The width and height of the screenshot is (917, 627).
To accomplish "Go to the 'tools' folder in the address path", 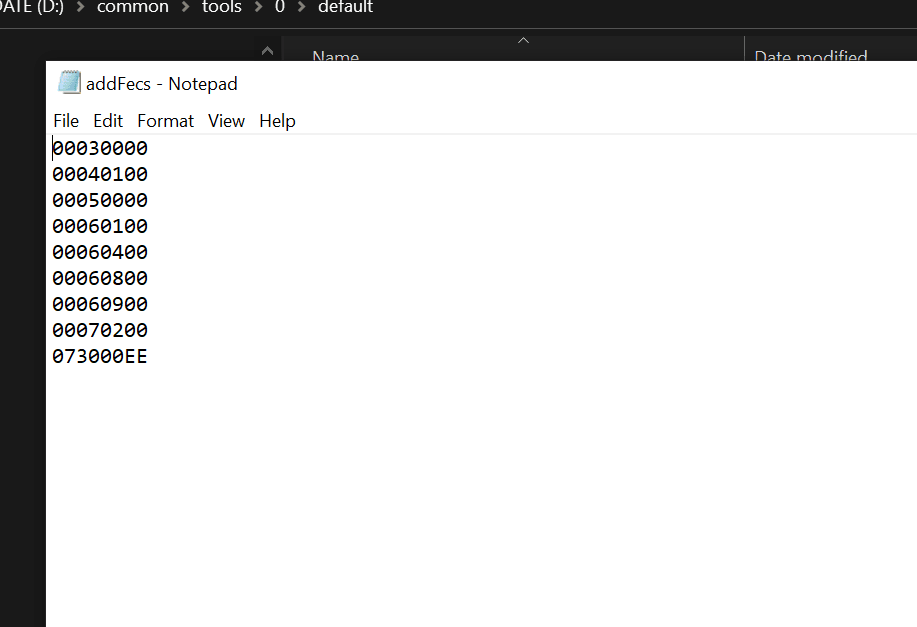I will tap(221, 8).
